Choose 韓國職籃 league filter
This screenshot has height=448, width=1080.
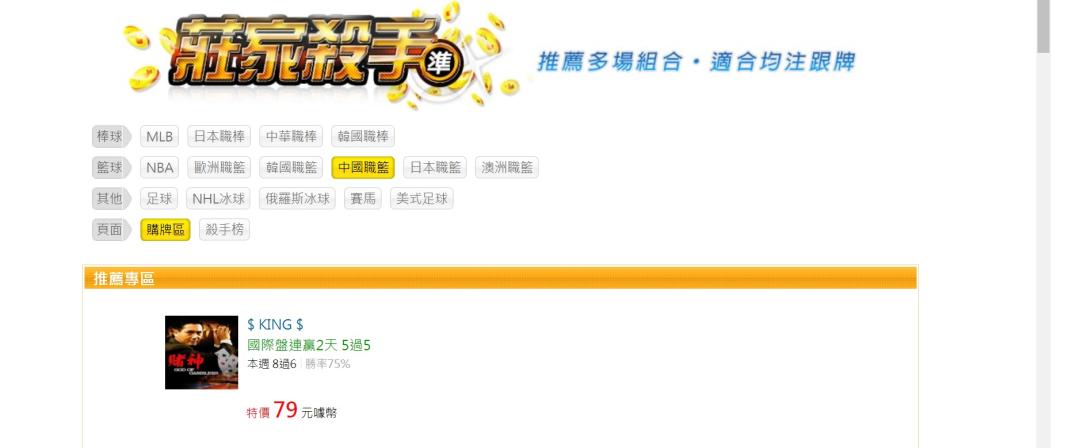(291, 167)
